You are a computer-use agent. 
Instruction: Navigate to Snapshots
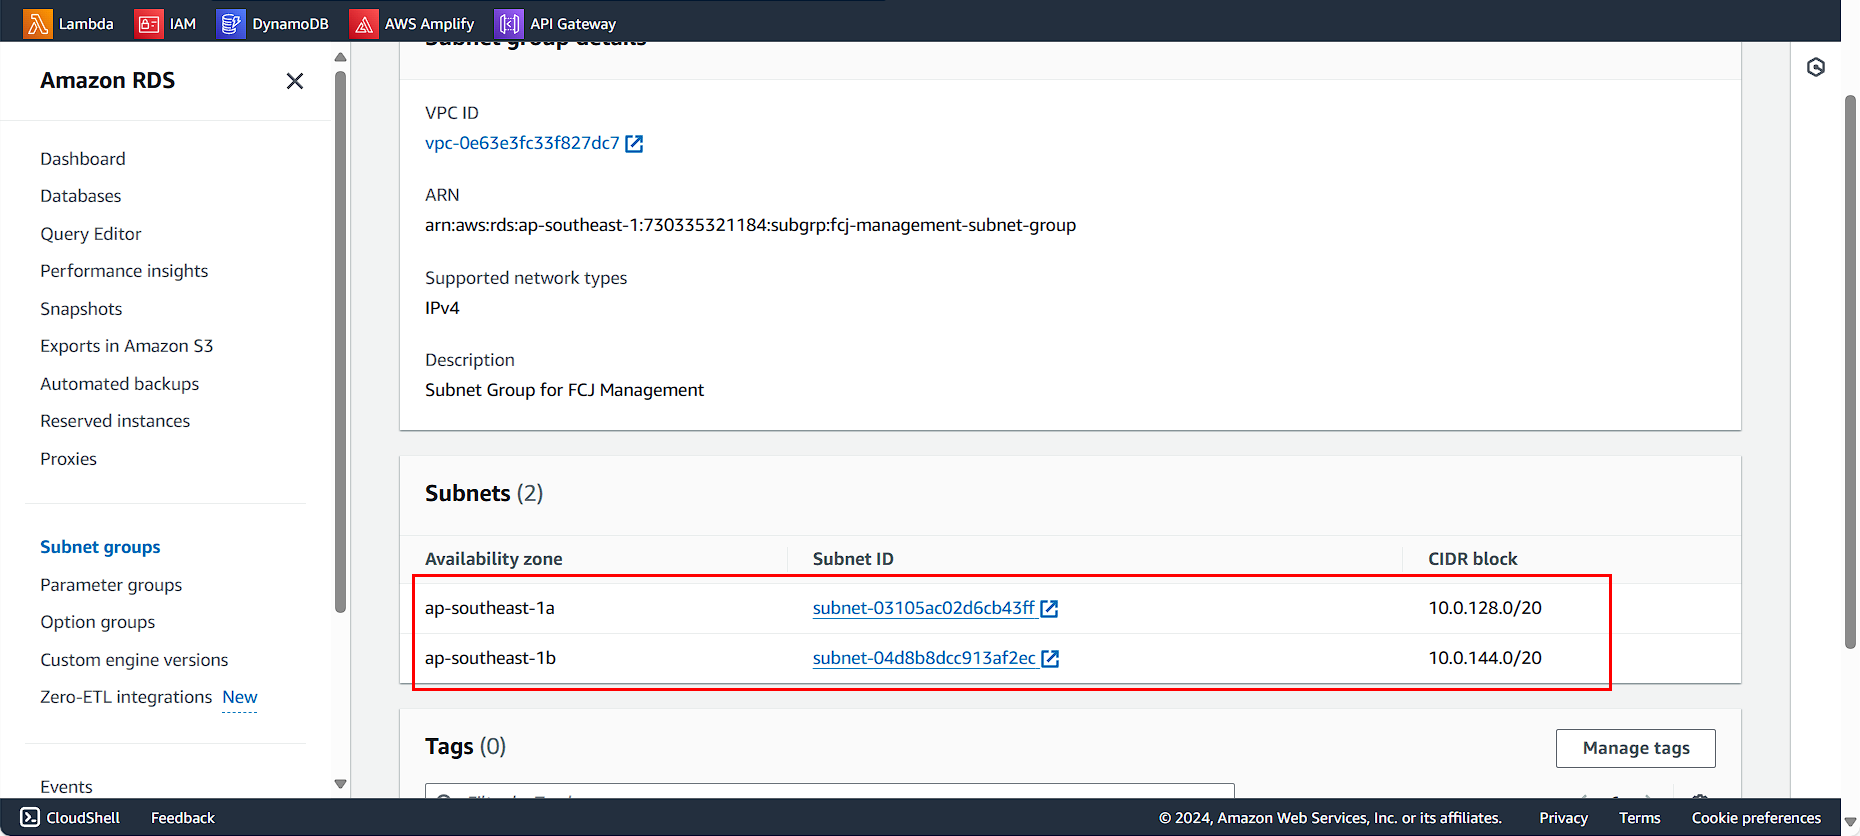[81, 309]
